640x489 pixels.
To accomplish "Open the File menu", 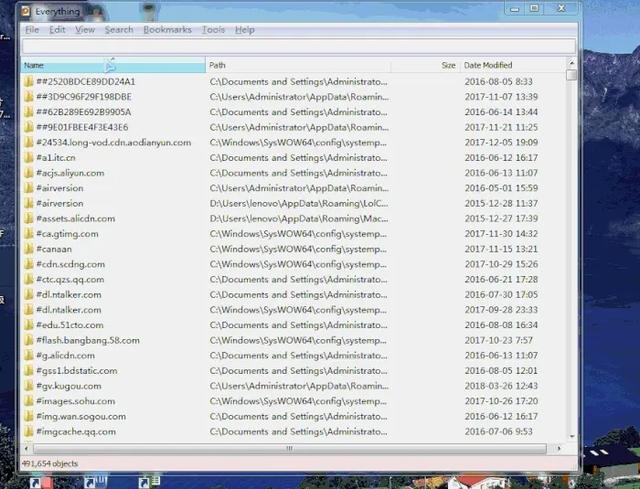I will 32,30.
